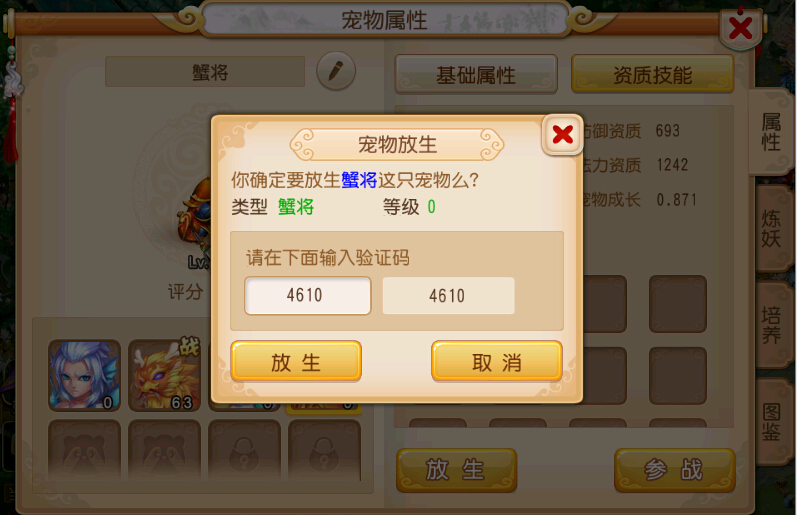
Task: Select the blue-haired pet portrait
Action: coord(84,375)
